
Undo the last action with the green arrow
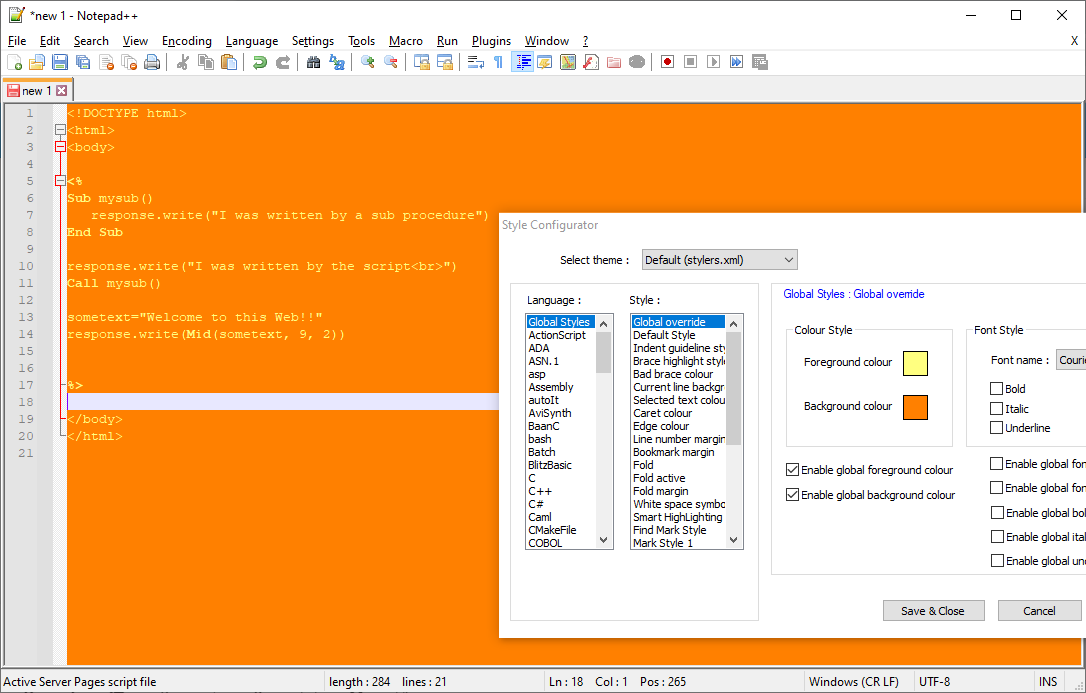point(260,62)
